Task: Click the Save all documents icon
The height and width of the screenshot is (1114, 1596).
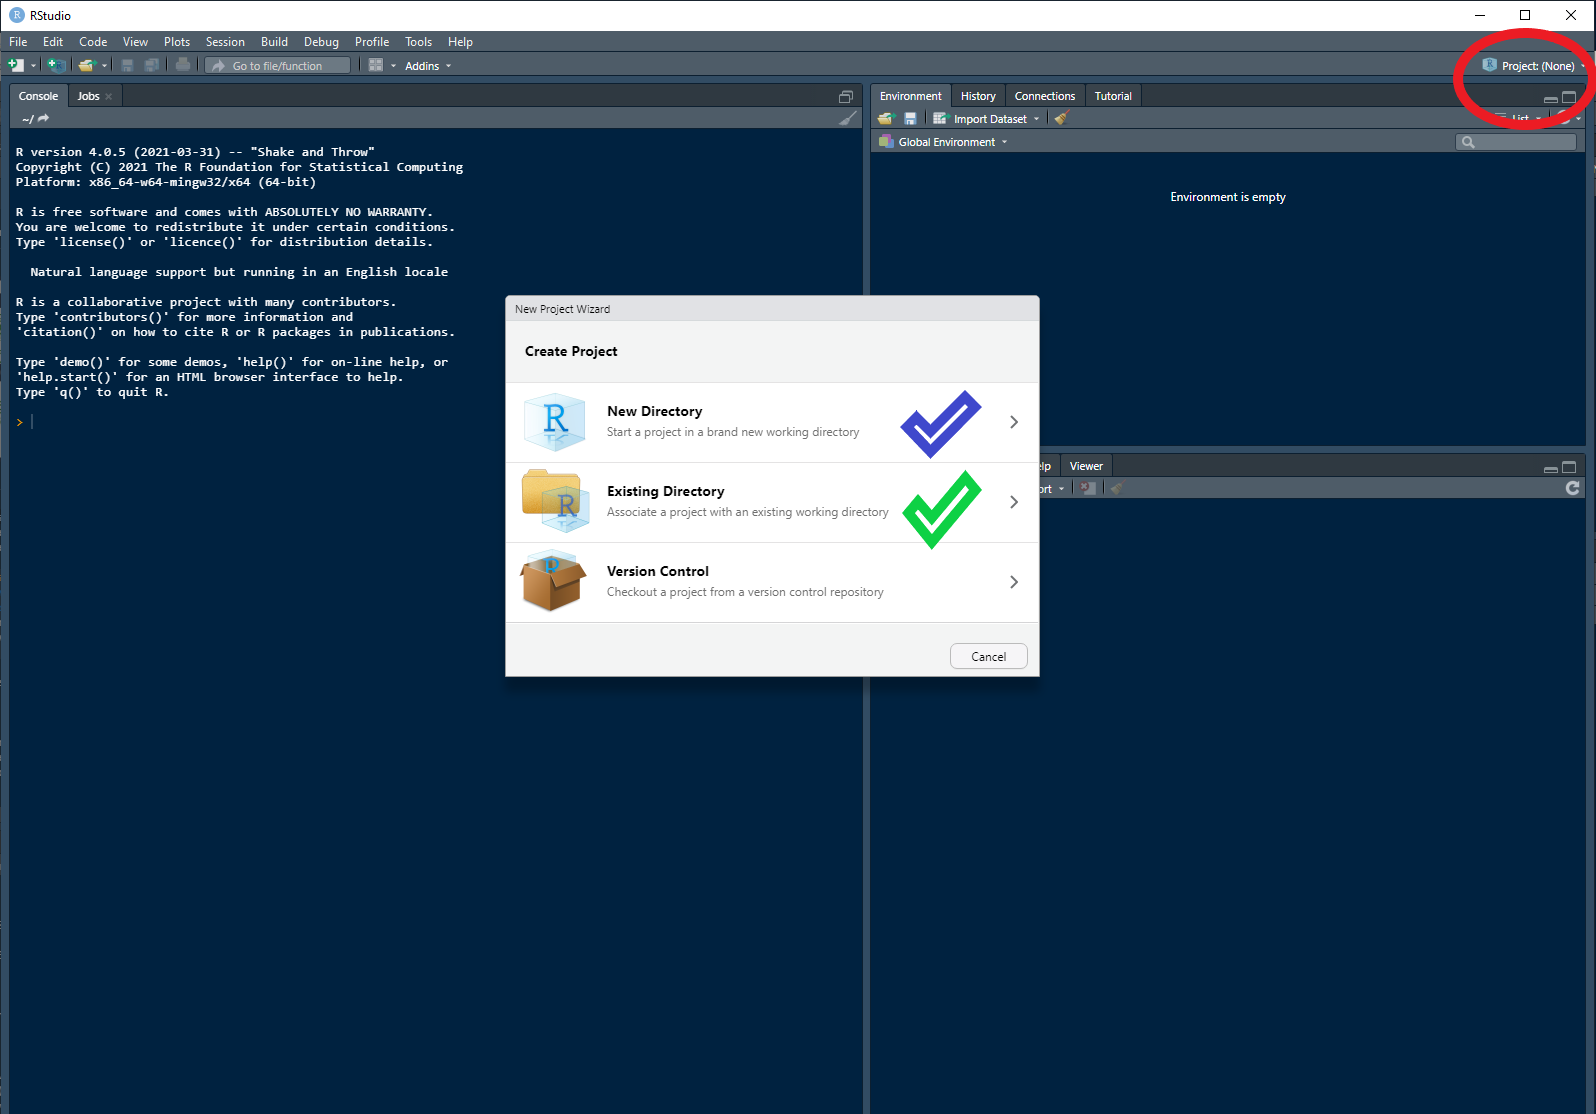Action: 151,65
